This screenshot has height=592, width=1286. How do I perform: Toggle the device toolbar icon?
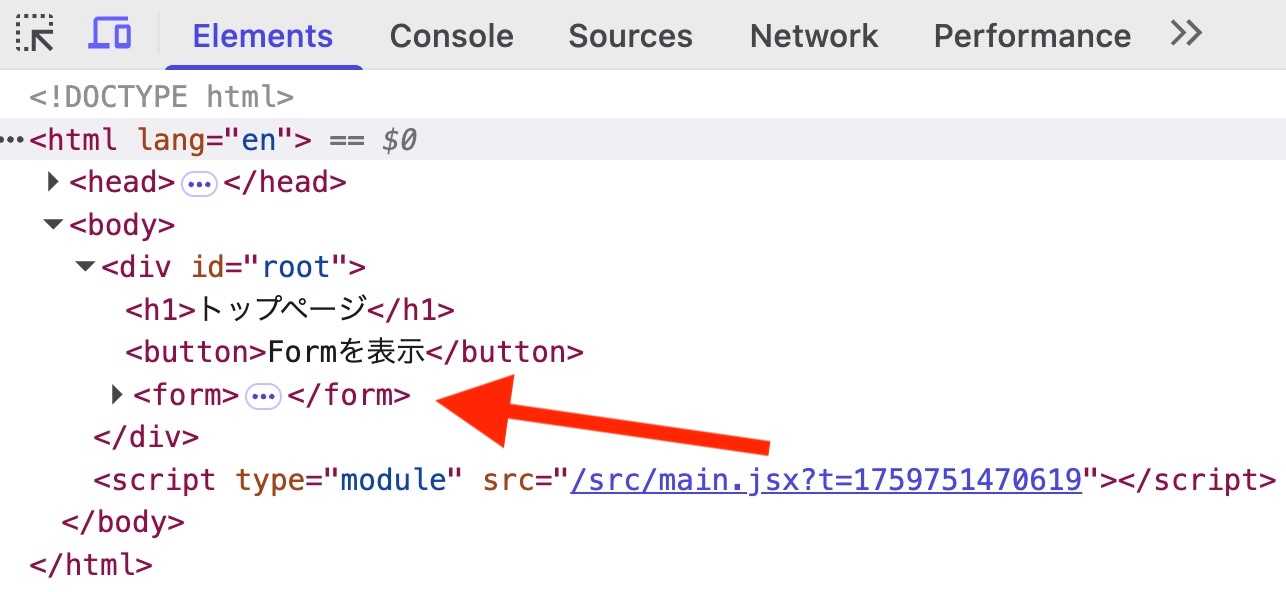pyautogui.click(x=109, y=35)
